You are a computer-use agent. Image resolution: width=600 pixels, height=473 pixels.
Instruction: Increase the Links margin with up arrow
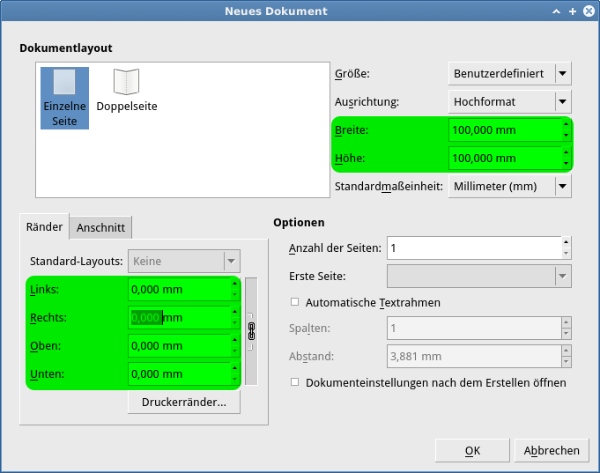[235, 284]
